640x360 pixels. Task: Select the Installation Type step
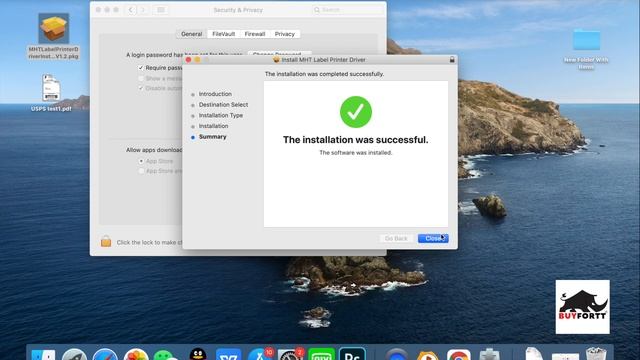coord(221,116)
